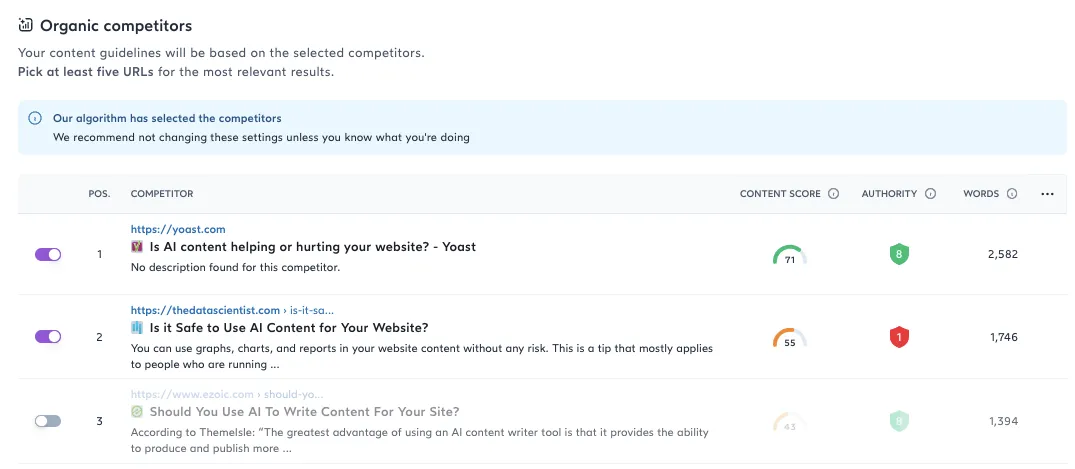Disable the thedatascientist.com competitor toggle
The image size is (1075, 469).
point(48,337)
